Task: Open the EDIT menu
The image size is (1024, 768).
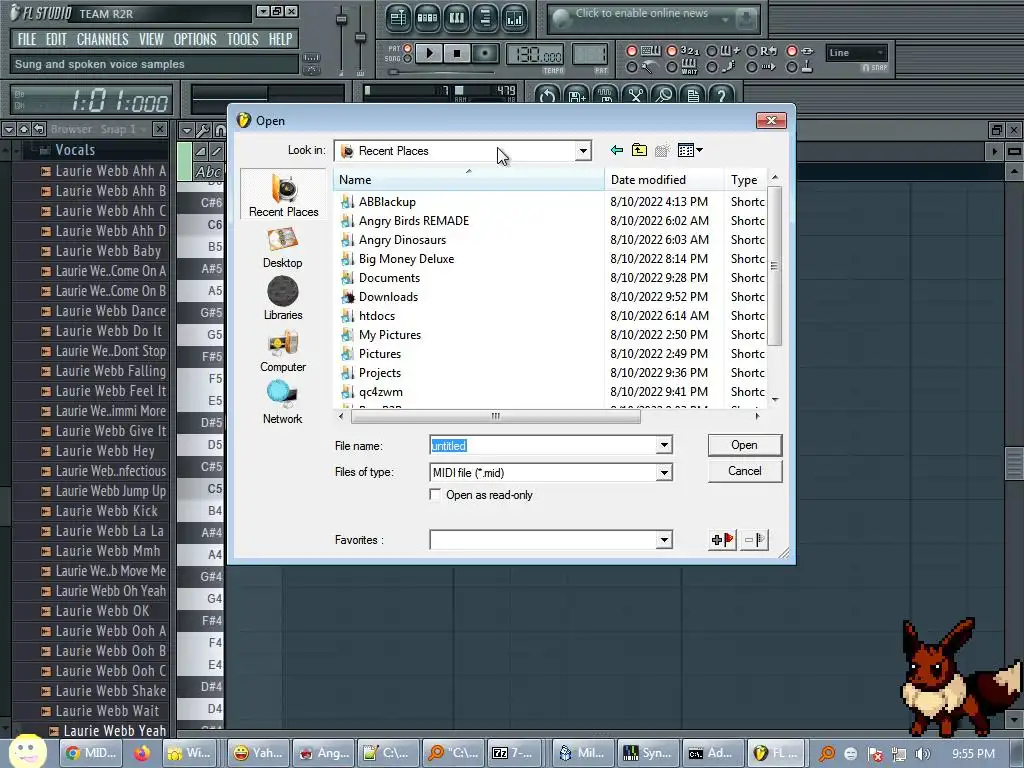Action: pyautogui.click(x=56, y=39)
